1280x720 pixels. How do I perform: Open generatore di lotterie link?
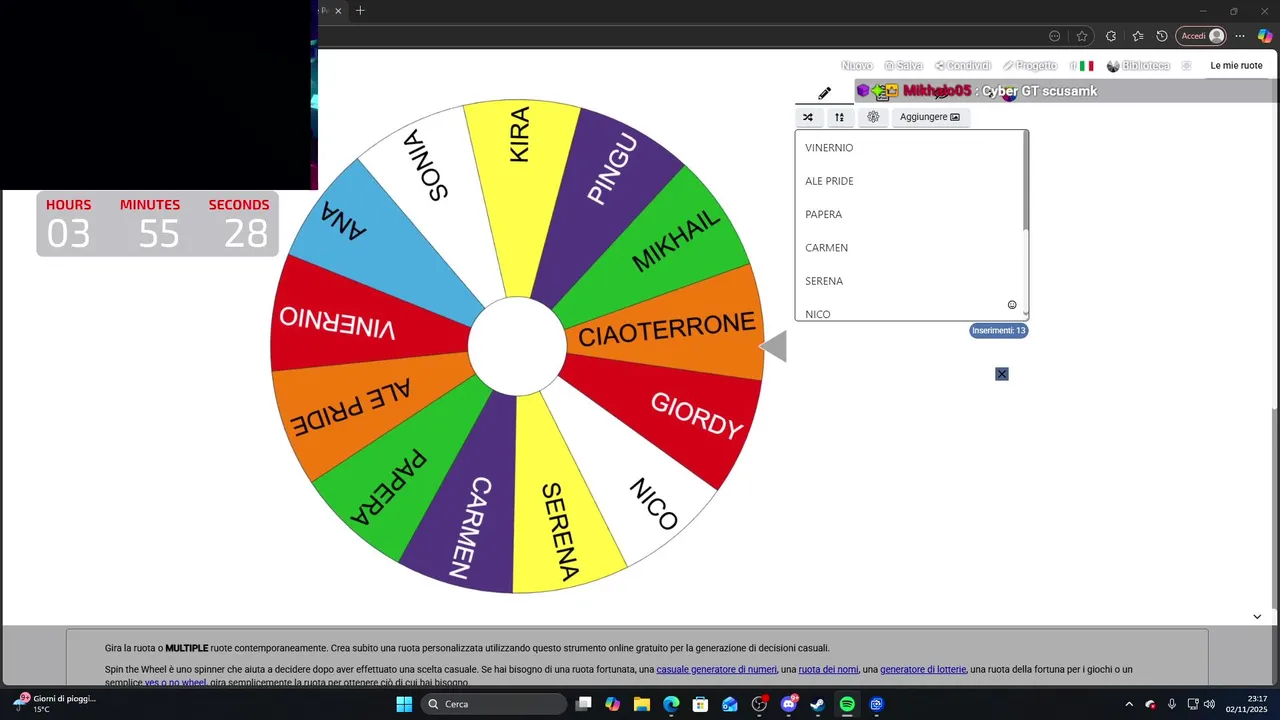(x=923, y=670)
